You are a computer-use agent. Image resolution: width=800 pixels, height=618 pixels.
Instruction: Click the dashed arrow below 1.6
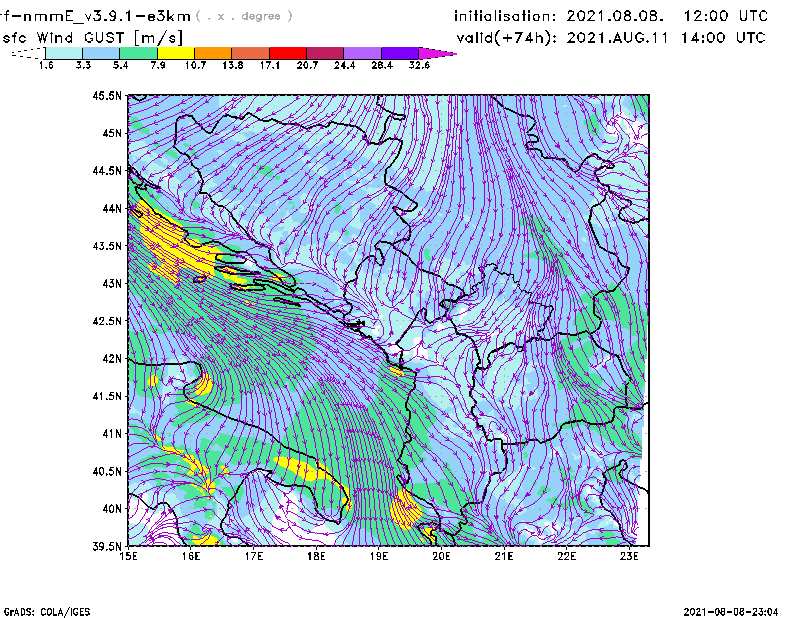click(x=26, y=53)
